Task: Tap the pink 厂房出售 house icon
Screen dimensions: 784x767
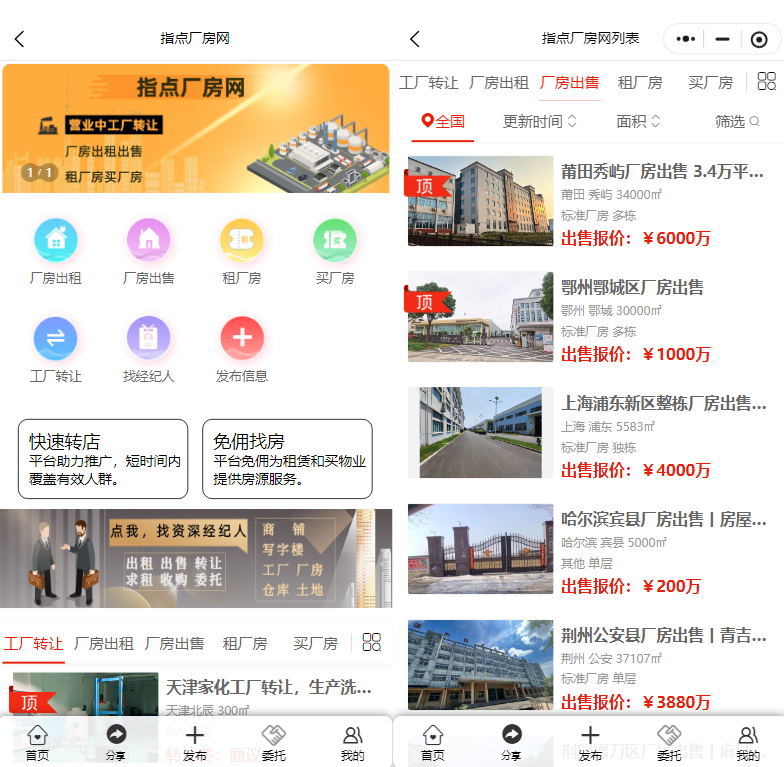Action: pyautogui.click(x=148, y=240)
